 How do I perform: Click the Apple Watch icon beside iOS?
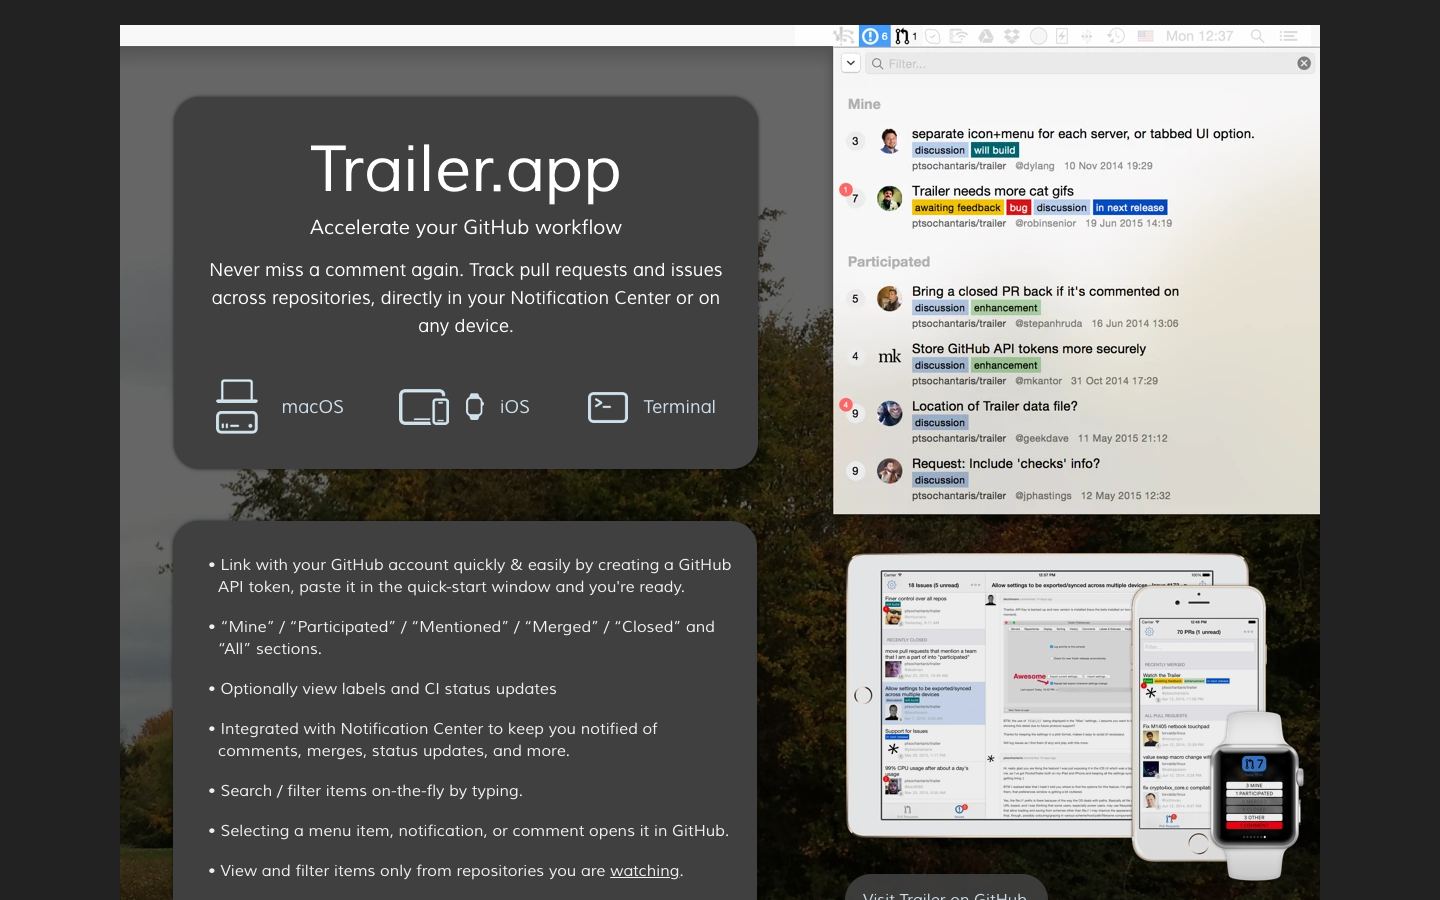[475, 406]
